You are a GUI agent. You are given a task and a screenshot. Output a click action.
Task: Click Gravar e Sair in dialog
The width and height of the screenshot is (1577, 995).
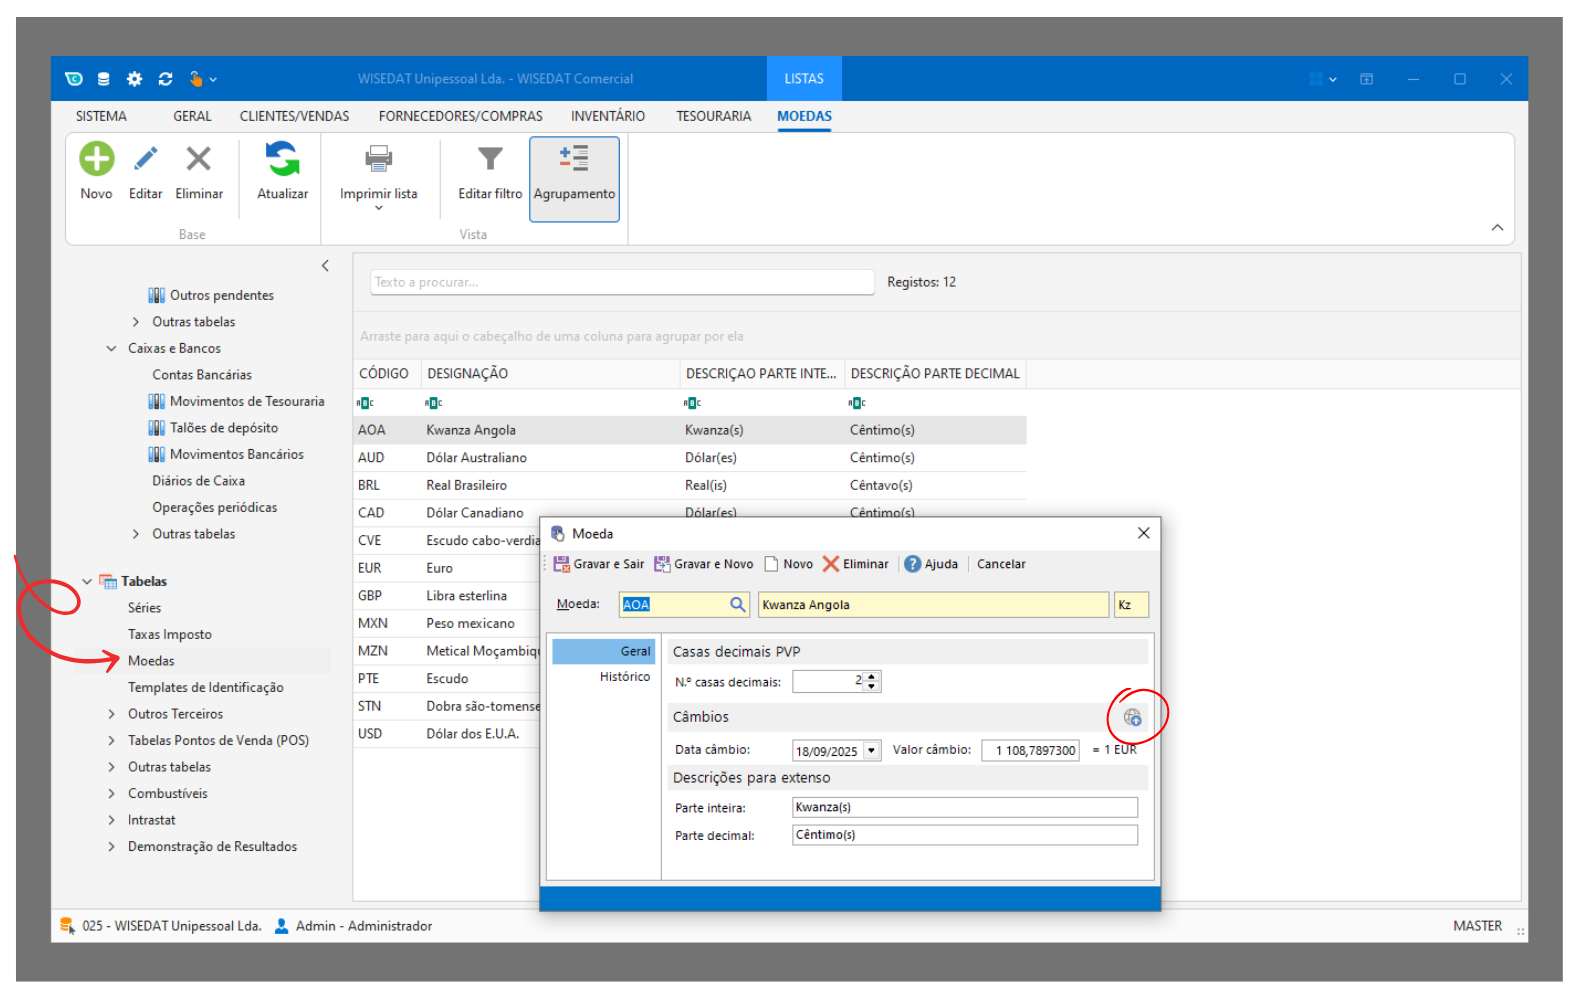(x=599, y=564)
